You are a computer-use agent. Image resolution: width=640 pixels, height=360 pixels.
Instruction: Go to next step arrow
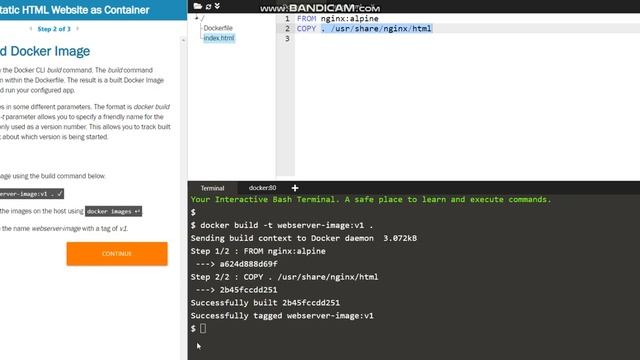78,29
